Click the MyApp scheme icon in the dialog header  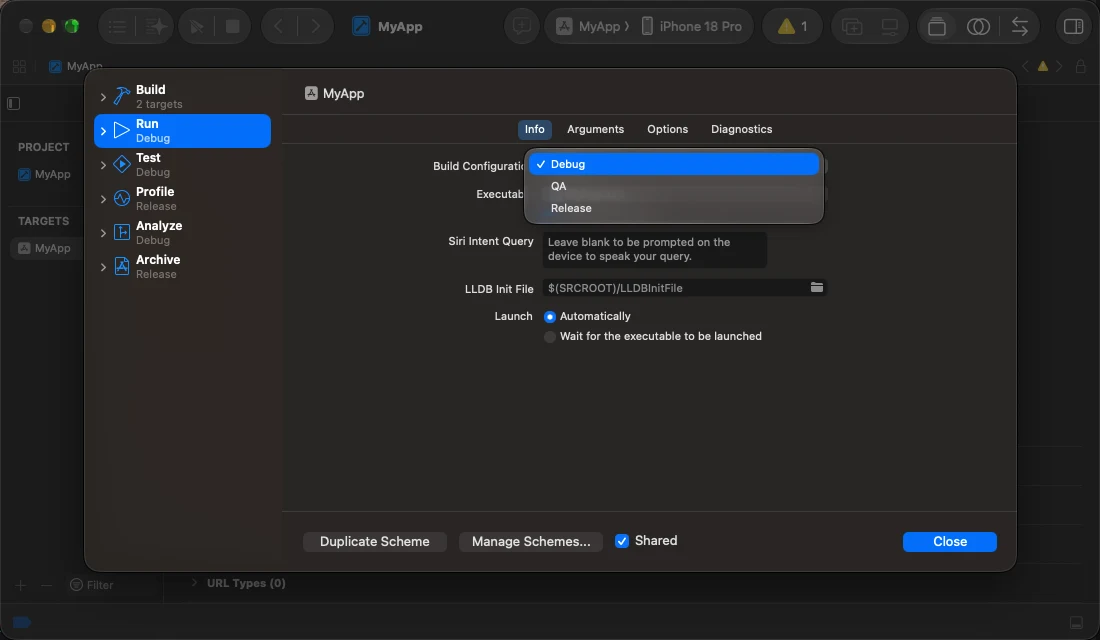coord(311,93)
